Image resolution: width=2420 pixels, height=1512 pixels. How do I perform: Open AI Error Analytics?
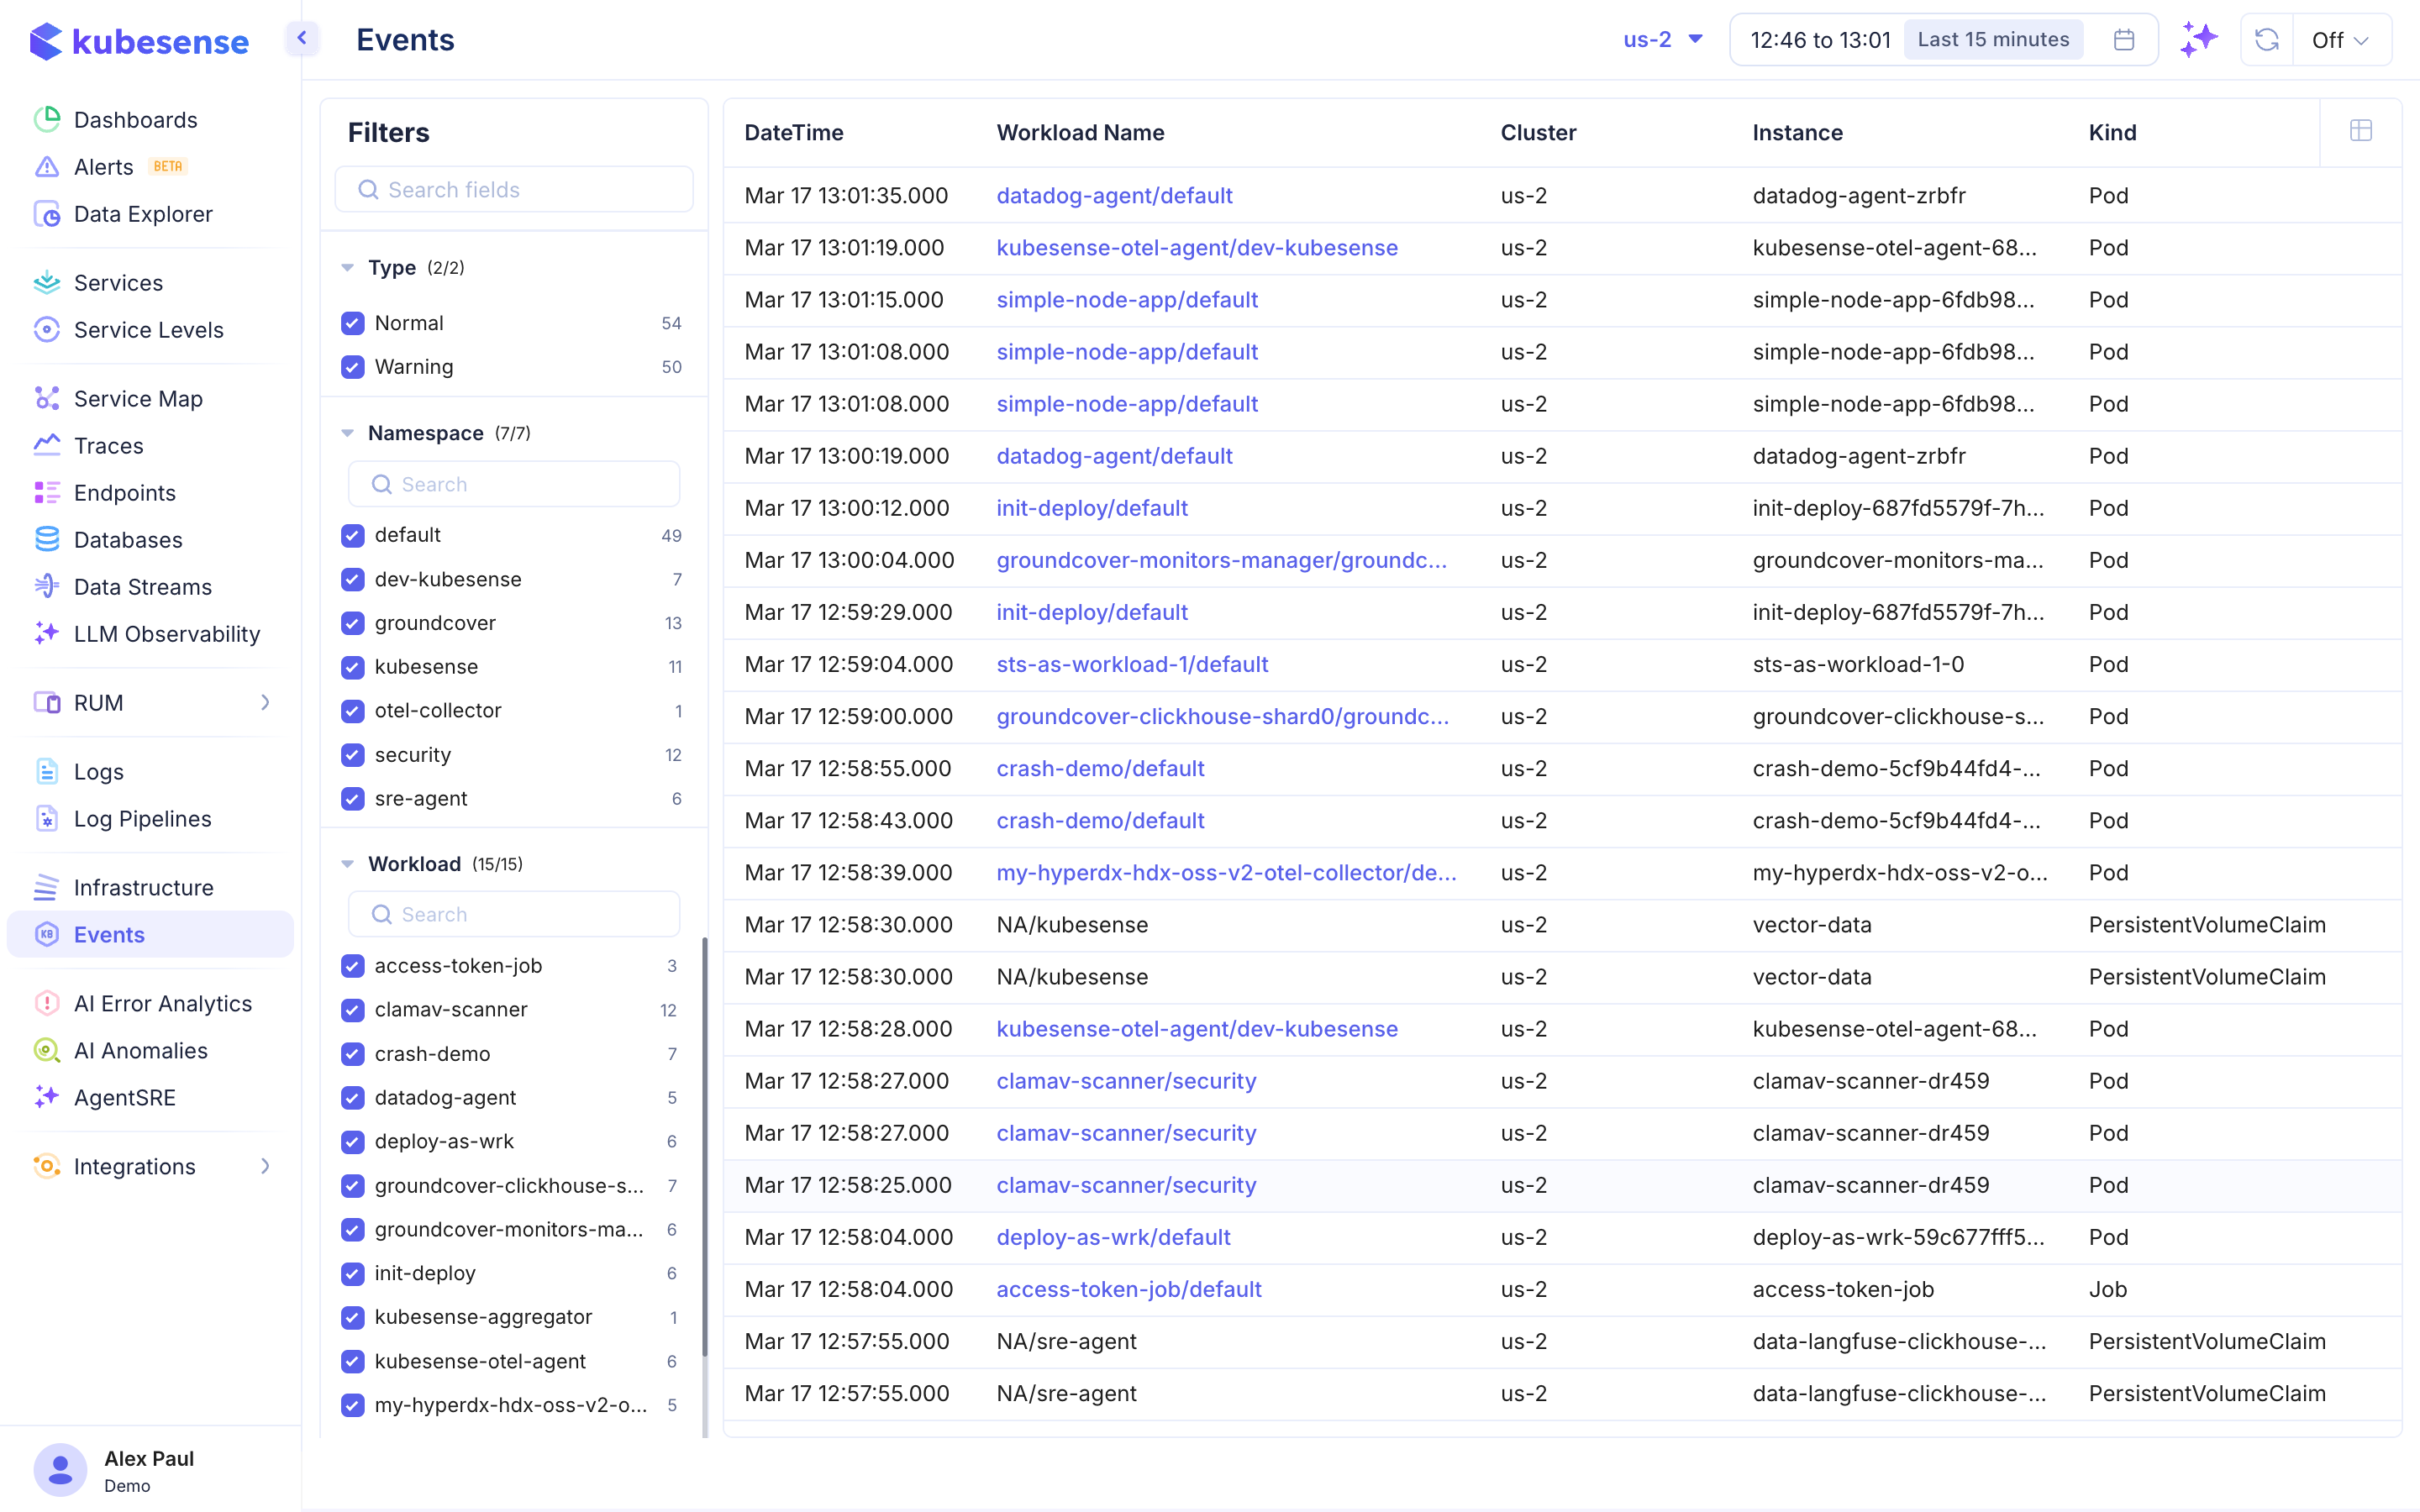point(163,1003)
